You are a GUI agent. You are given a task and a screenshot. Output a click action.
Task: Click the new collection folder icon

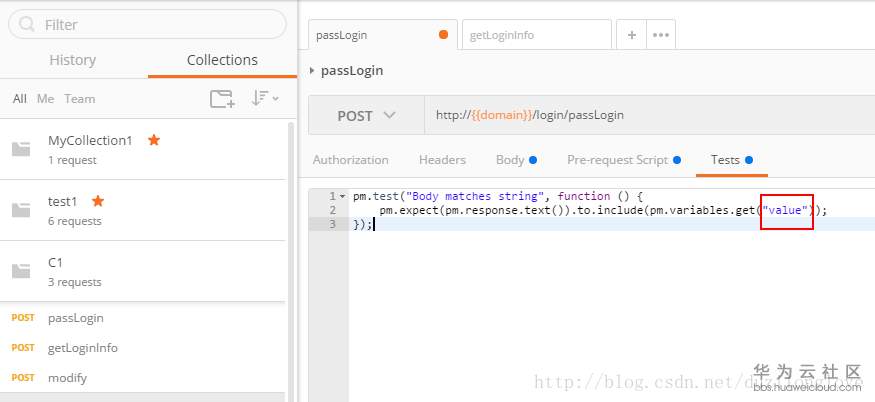(x=222, y=98)
